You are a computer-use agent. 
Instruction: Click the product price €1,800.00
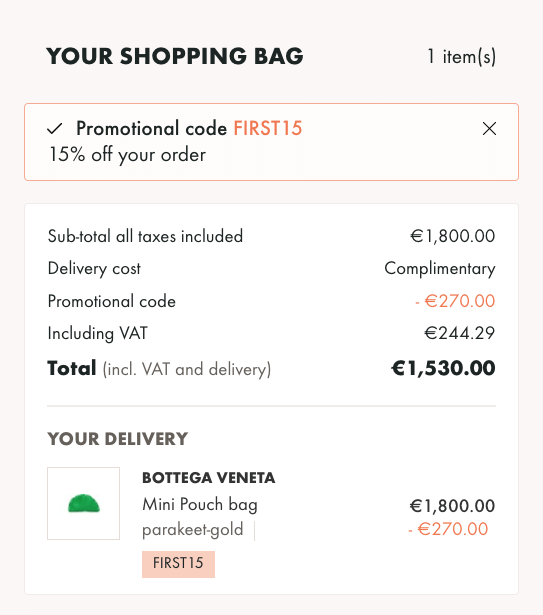(x=452, y=506)
